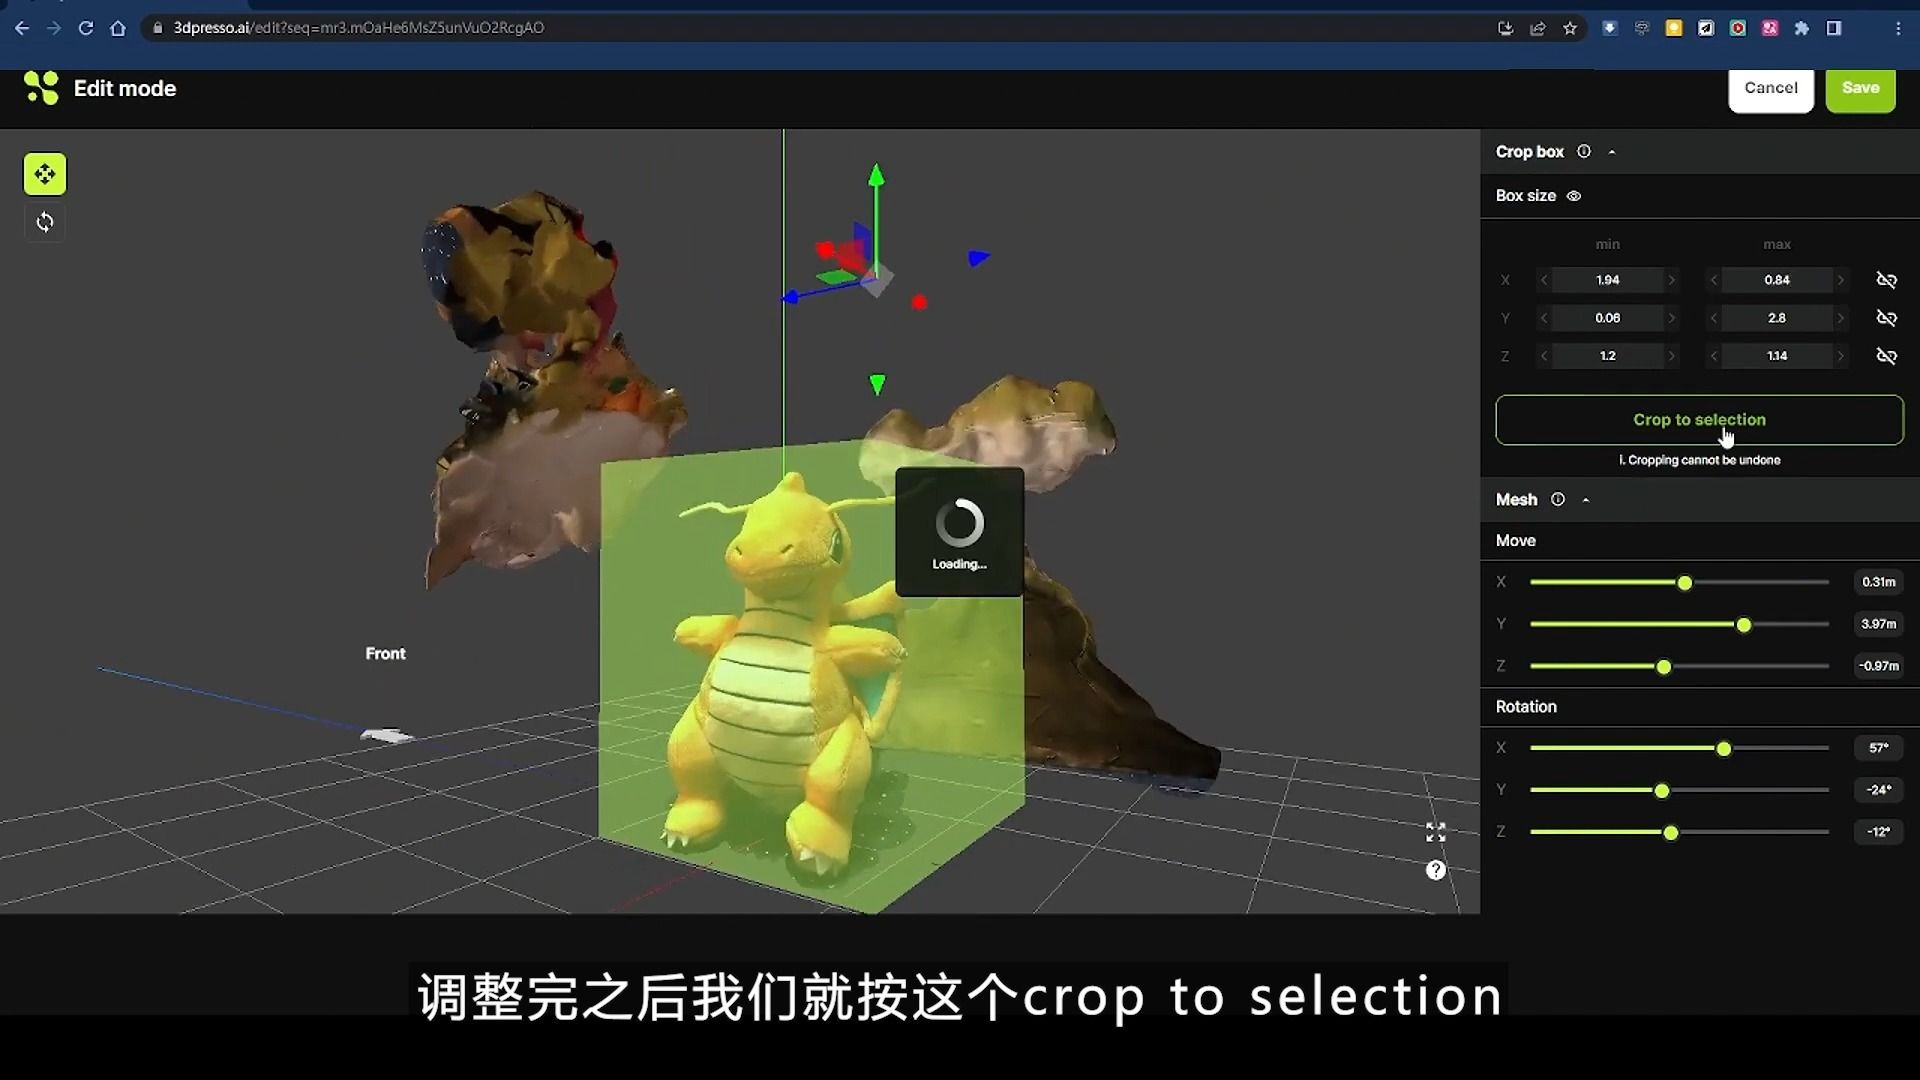This screenshot has height=1080, width=1920.
Task: Toggle Box size visibility with the eye icon
Action: [1573, 196]
